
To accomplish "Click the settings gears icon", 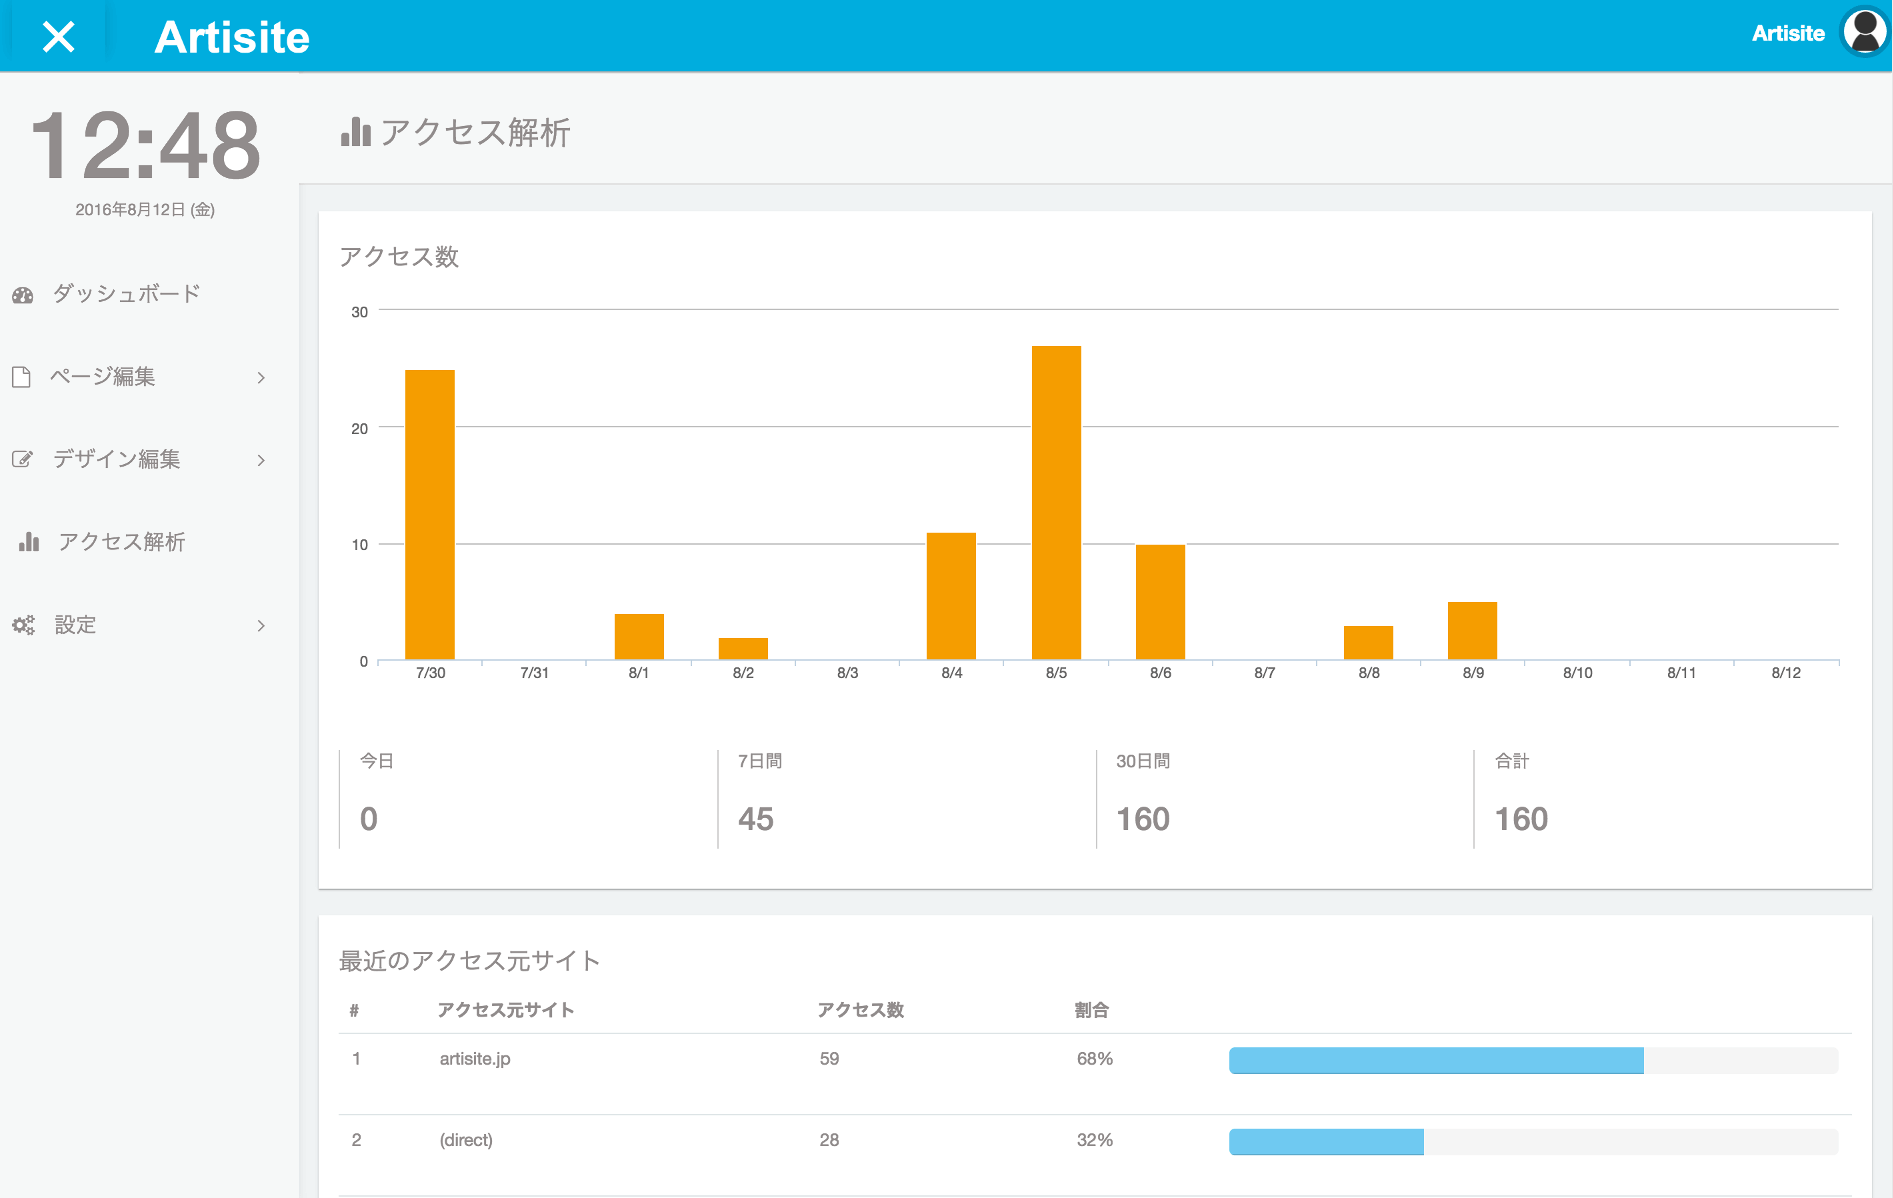I will [x=23, y=625].
